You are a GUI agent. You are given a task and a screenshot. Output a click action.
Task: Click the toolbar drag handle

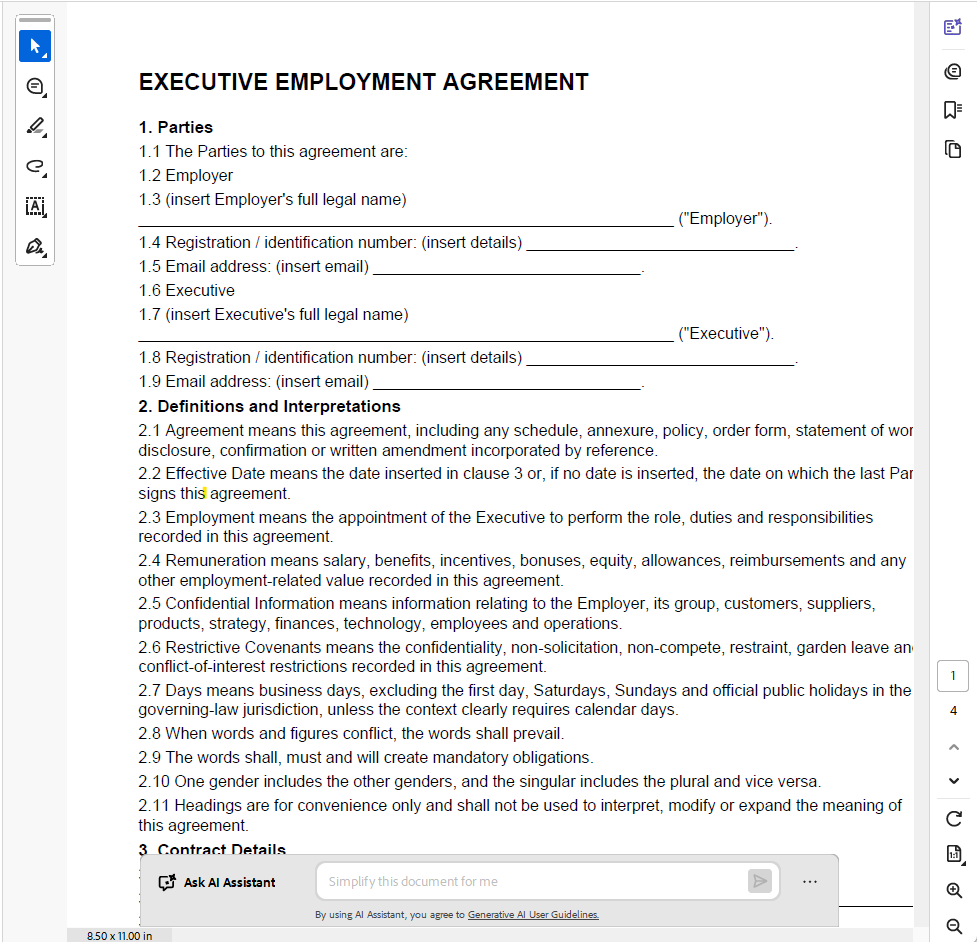click(x=35, y=20)
